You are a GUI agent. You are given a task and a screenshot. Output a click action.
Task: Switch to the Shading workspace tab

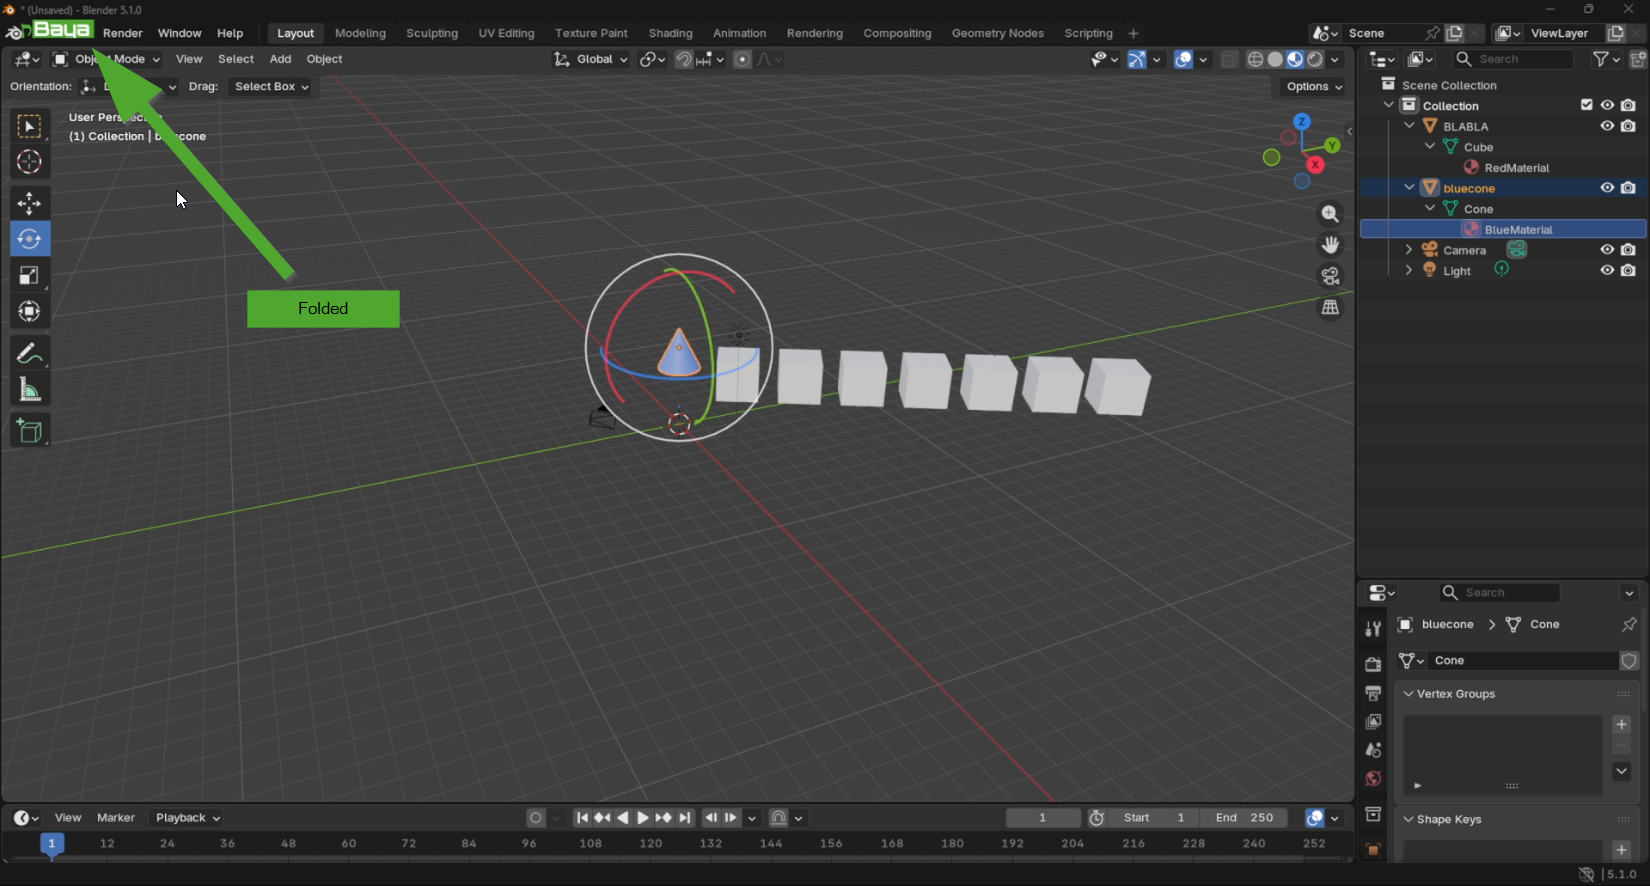pyautogui.click(x=670, y=33)
